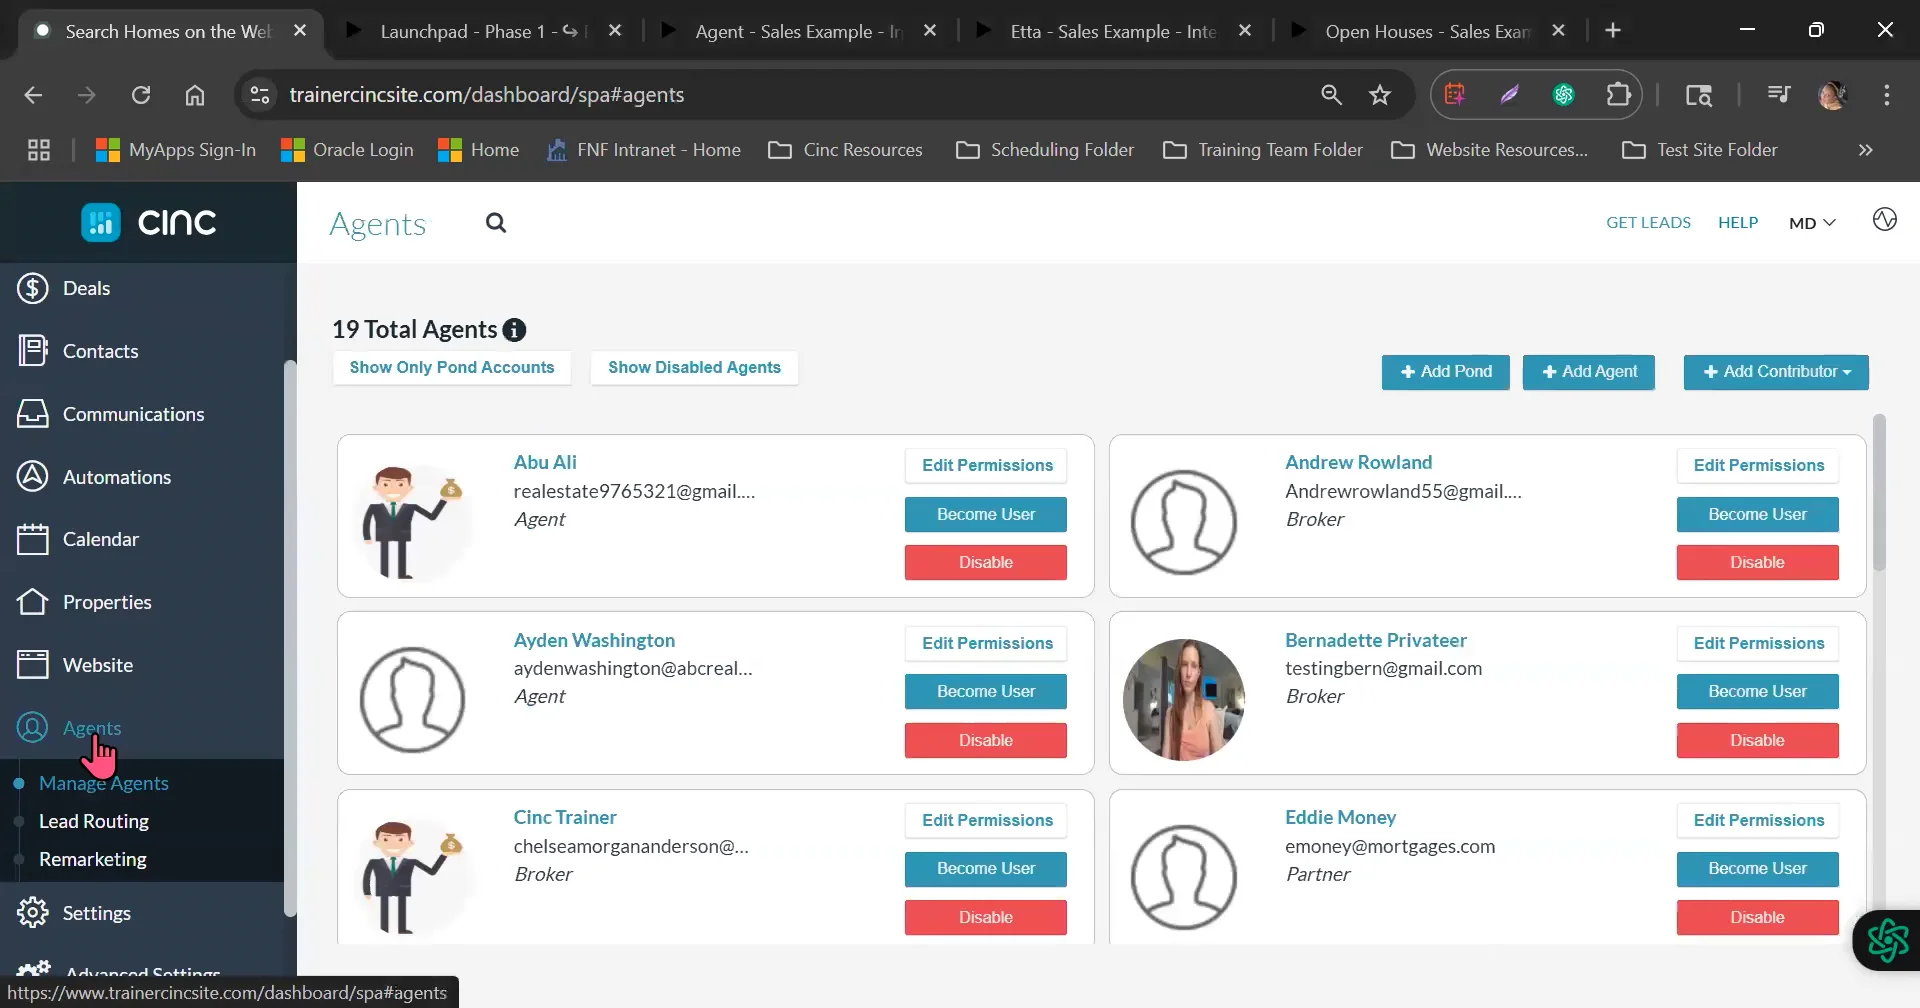Open the browser Extensions puzzle icon
Screen dimensions: 1920x1008
(x=1617, y=95)
